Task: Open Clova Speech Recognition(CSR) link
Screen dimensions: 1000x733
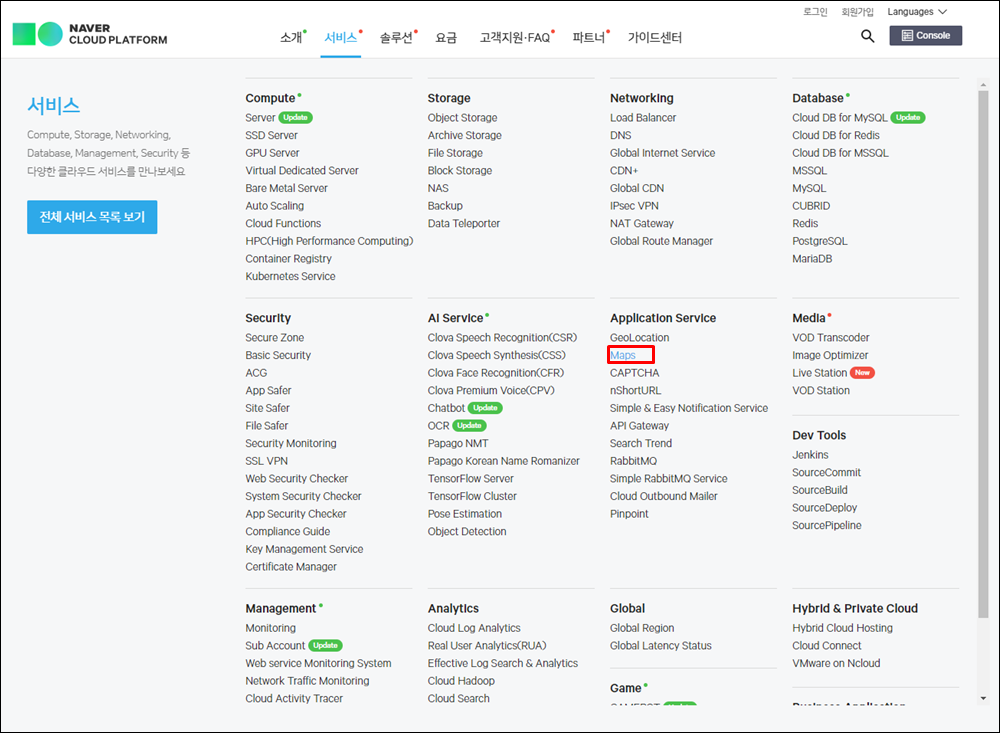Action: pos(502,337)
